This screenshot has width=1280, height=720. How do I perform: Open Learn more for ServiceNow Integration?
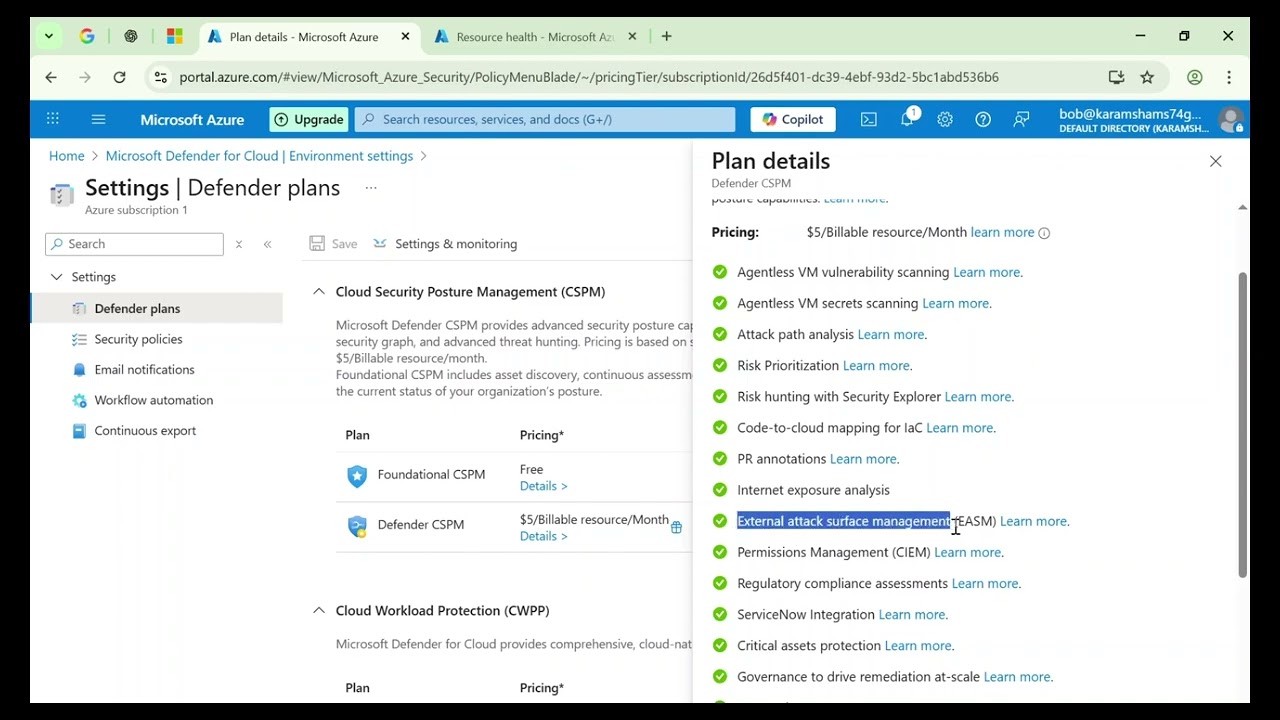[911, 614]
